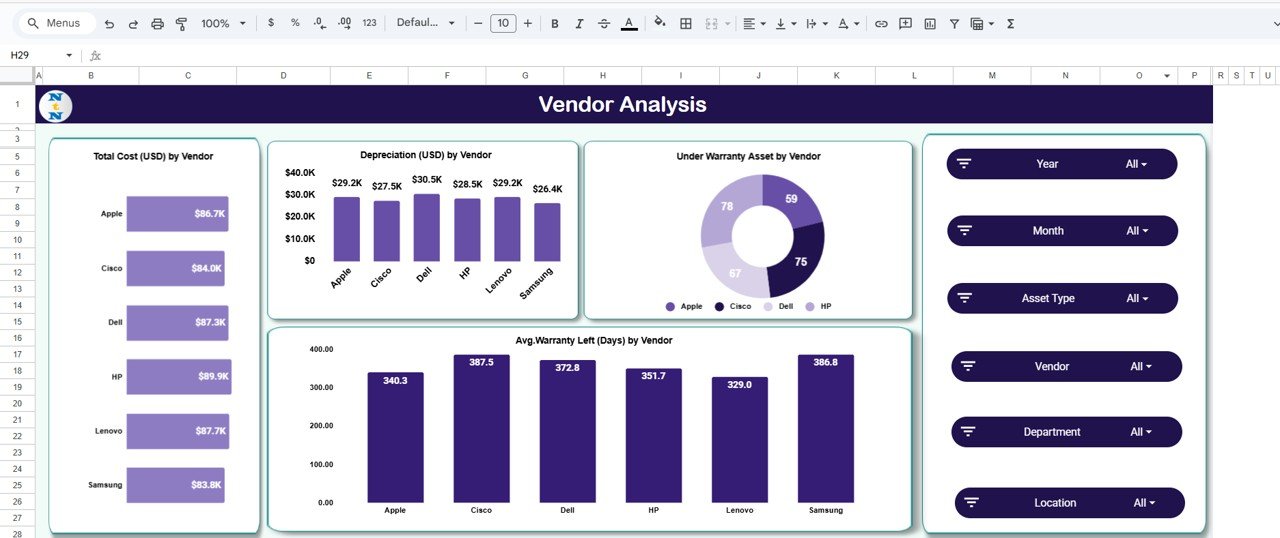
Task: Click the increase font size plus button
Action: pos(528,23)
